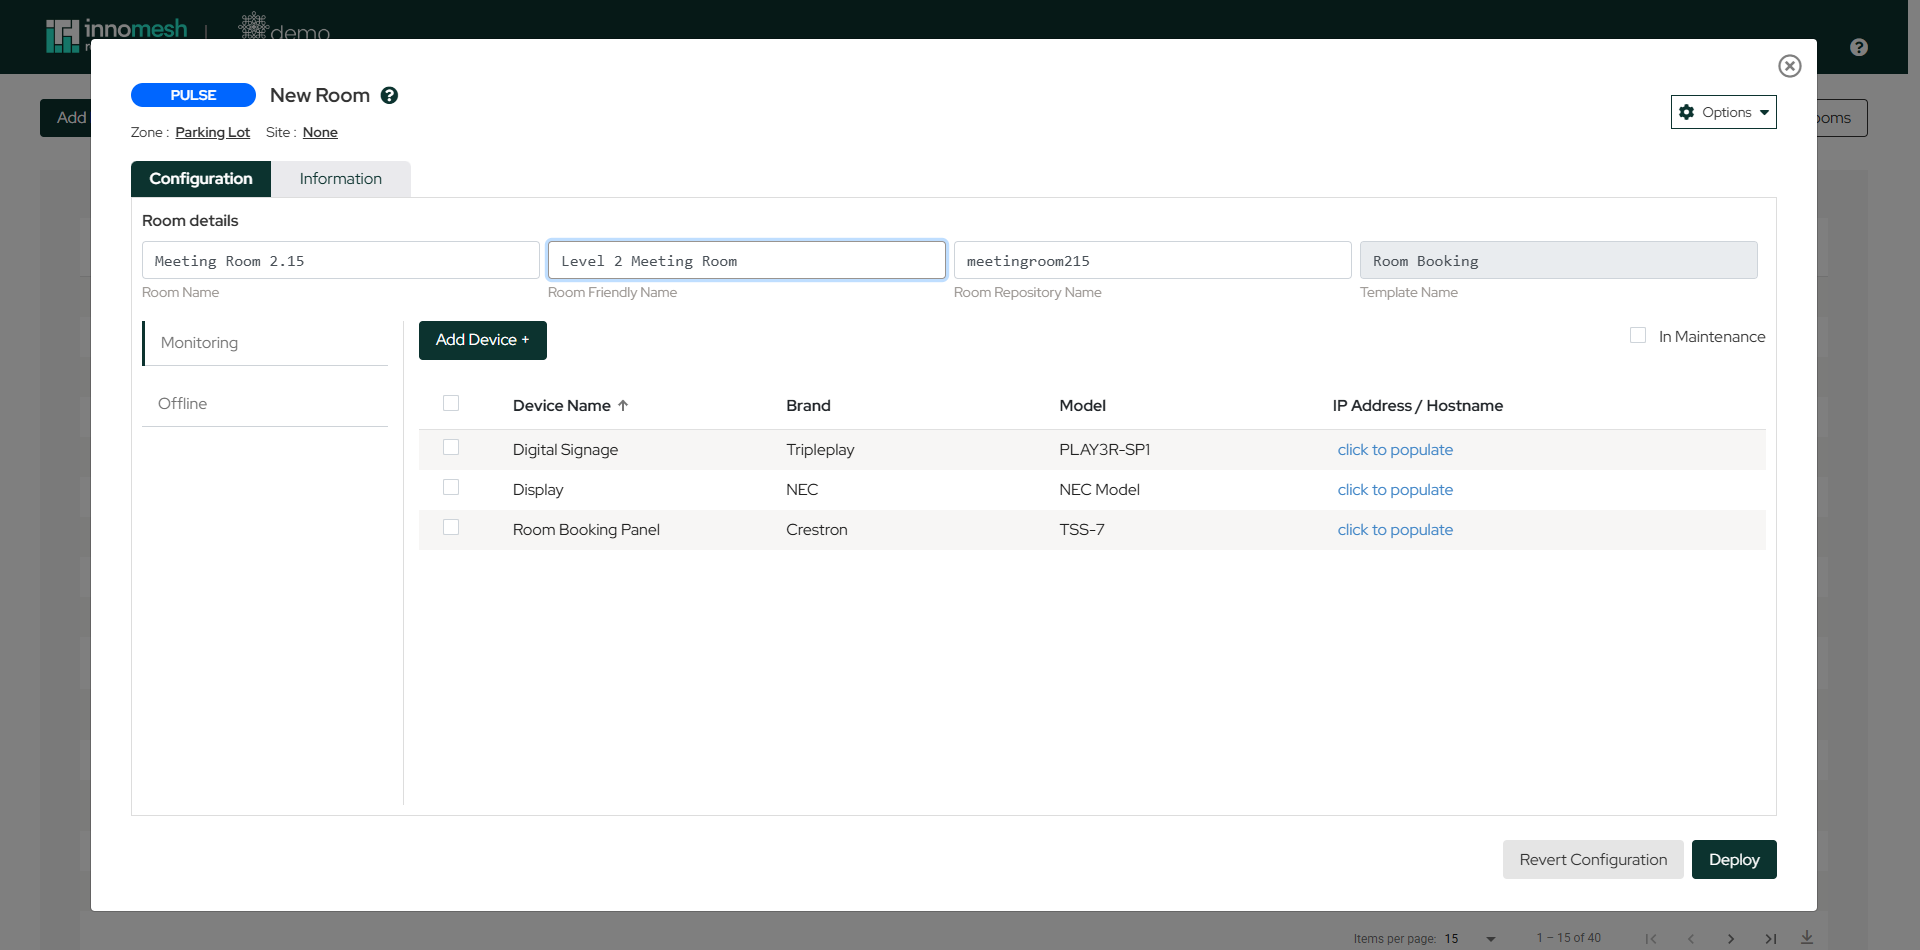Screen dimensions: 1920x950
Task: Switch to the Information tab
Action: [x=340, y=179]
